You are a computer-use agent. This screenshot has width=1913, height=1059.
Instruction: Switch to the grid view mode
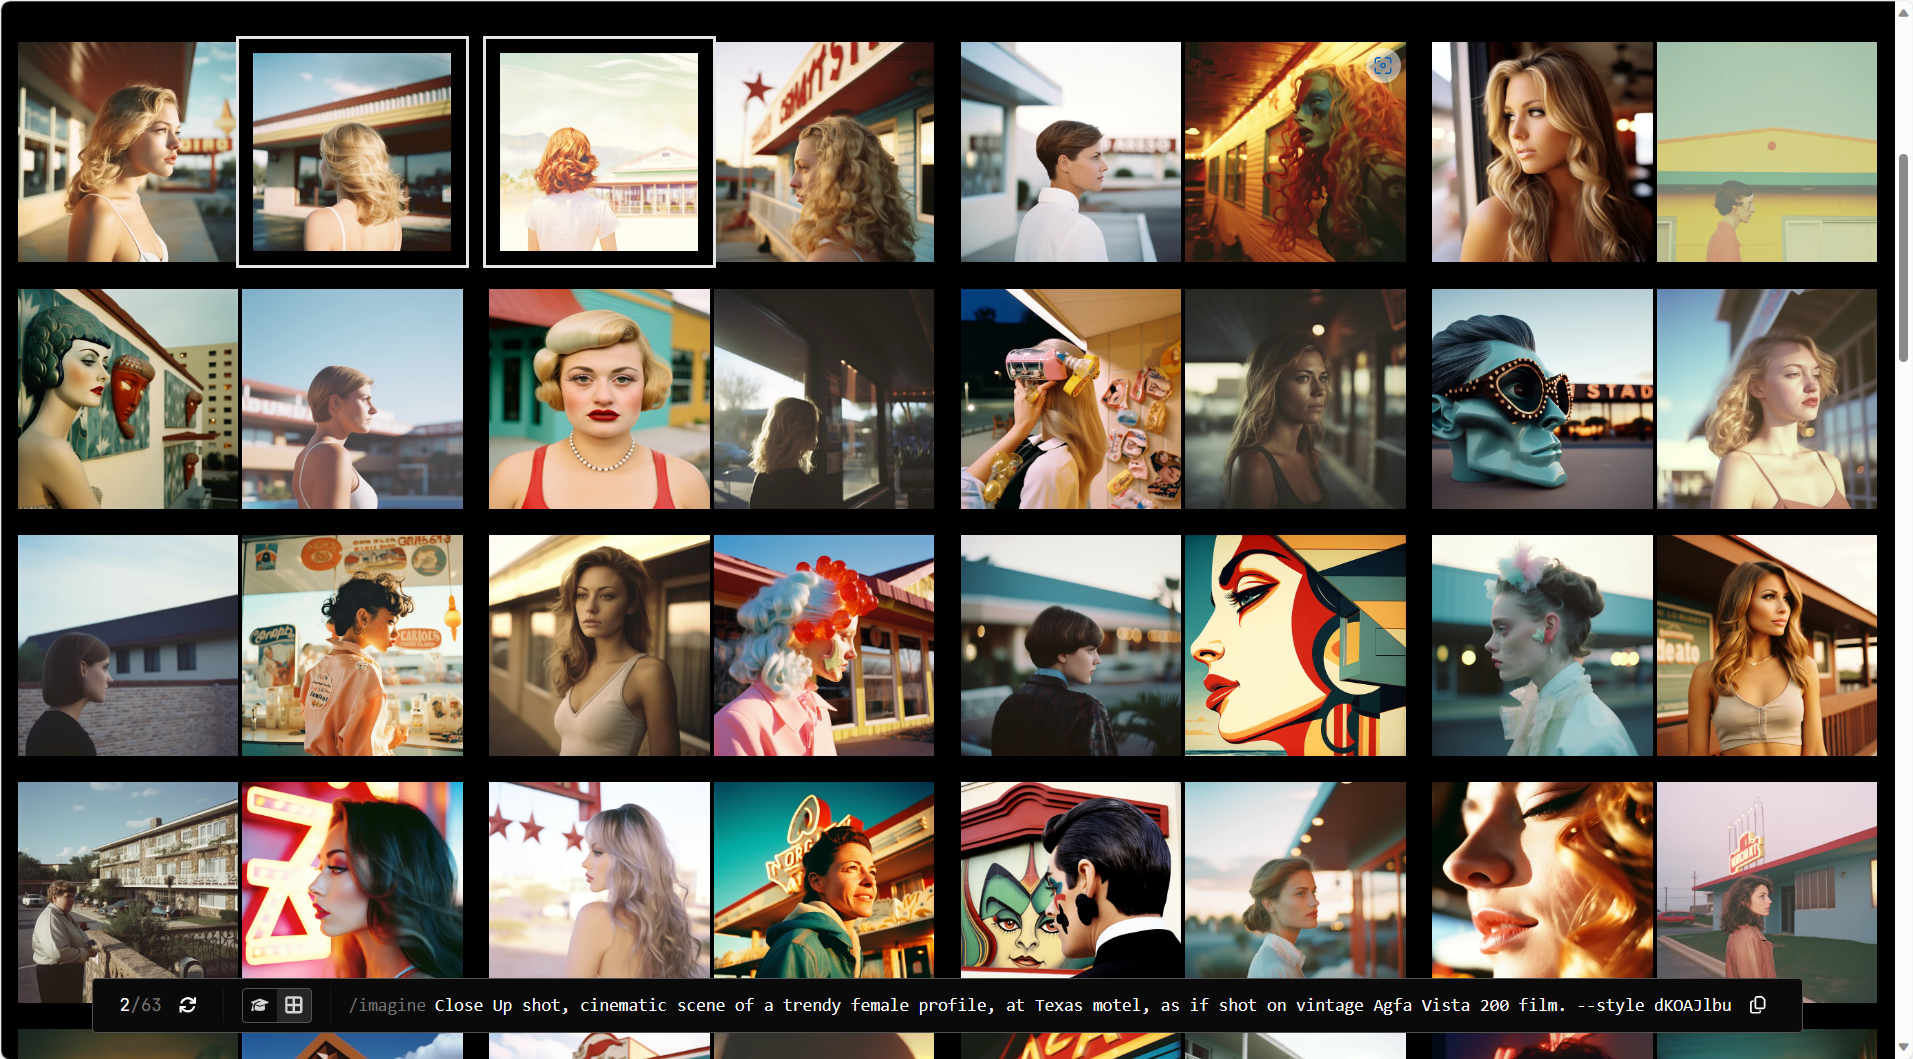294,1005
